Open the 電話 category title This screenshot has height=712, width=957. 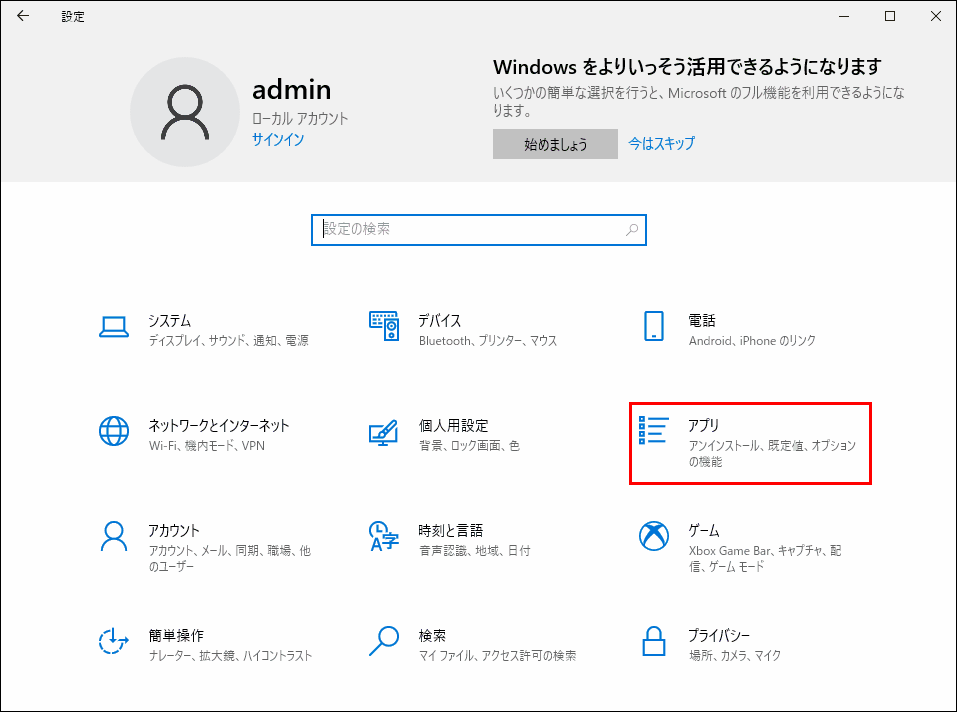[702, 320]
